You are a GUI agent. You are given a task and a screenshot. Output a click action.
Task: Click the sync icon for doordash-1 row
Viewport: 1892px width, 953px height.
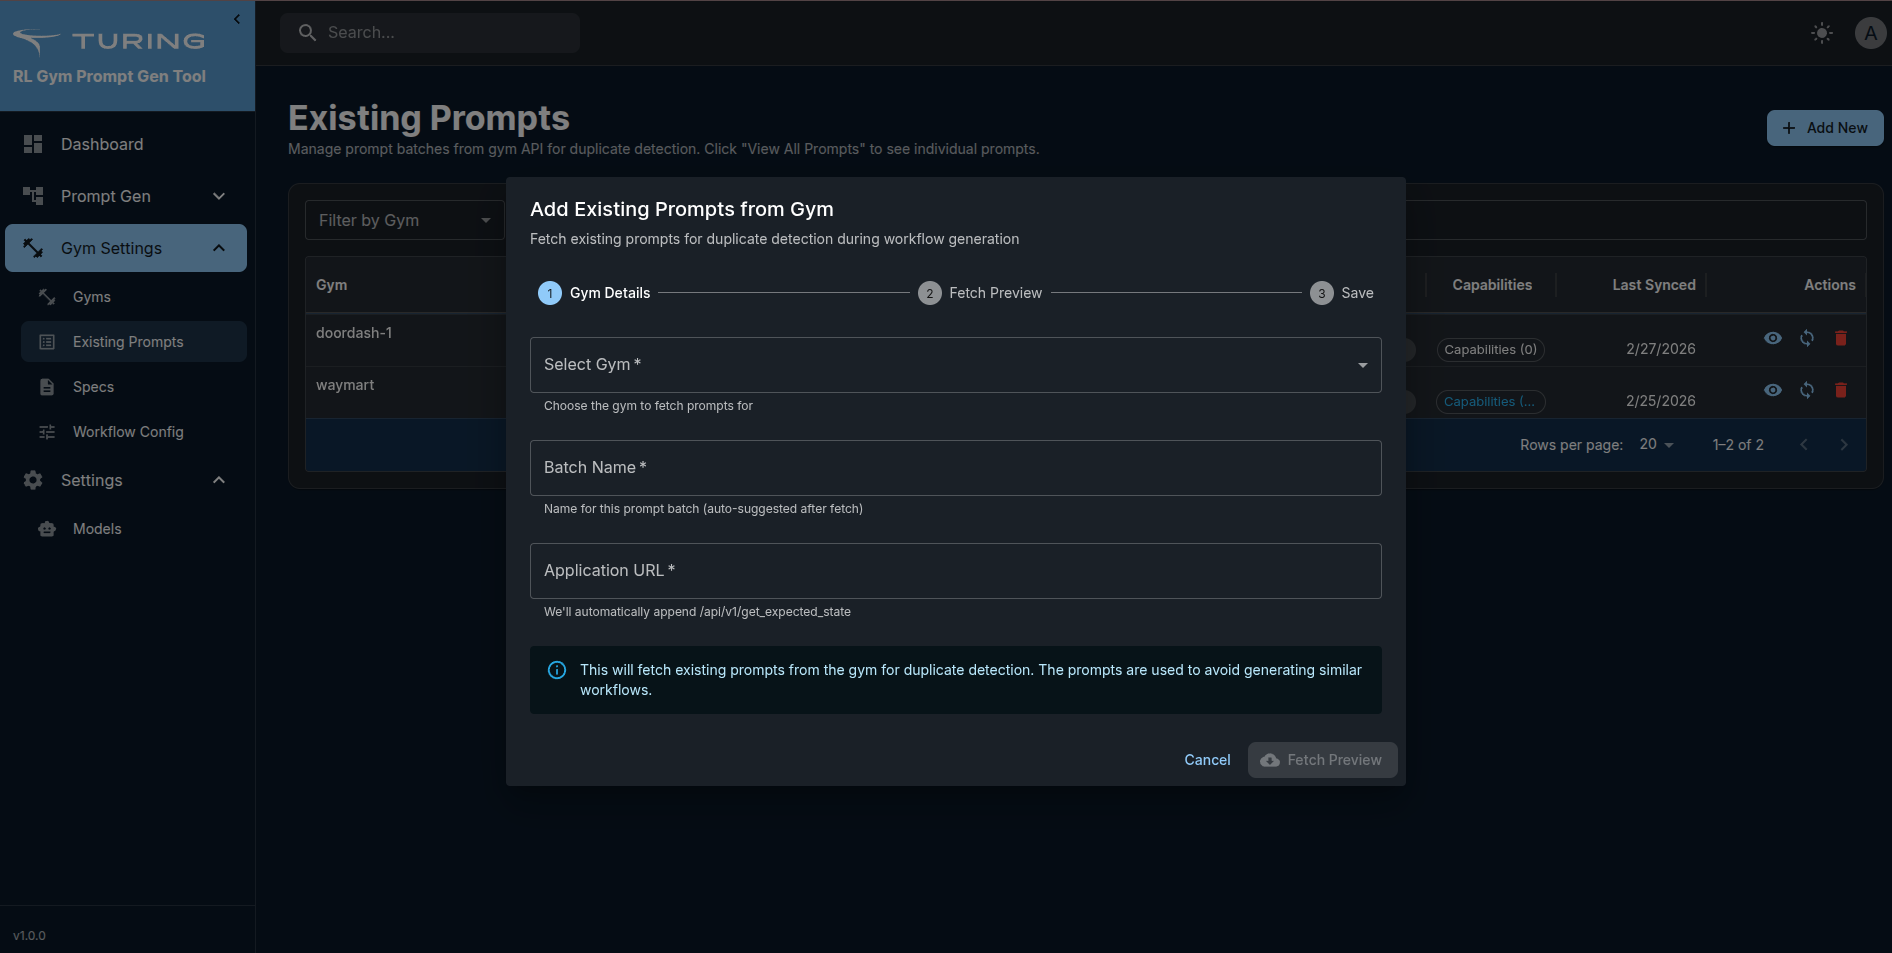point(1807,338)
